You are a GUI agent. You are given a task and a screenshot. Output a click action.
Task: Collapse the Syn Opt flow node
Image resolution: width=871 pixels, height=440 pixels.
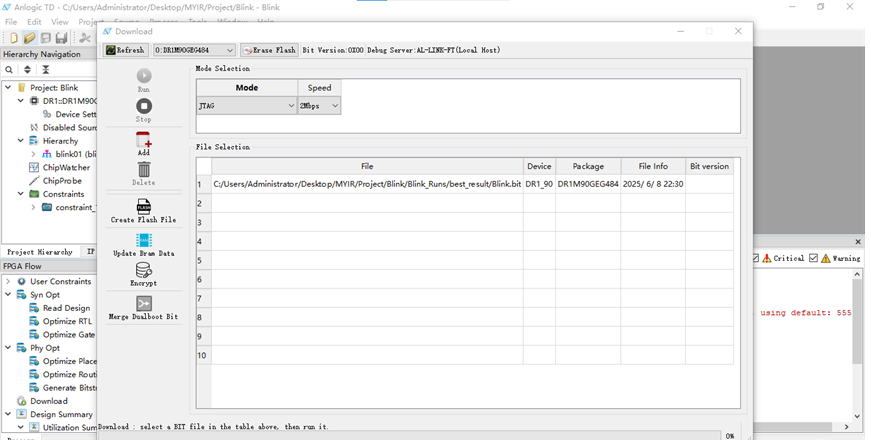[x=8, y=294]
